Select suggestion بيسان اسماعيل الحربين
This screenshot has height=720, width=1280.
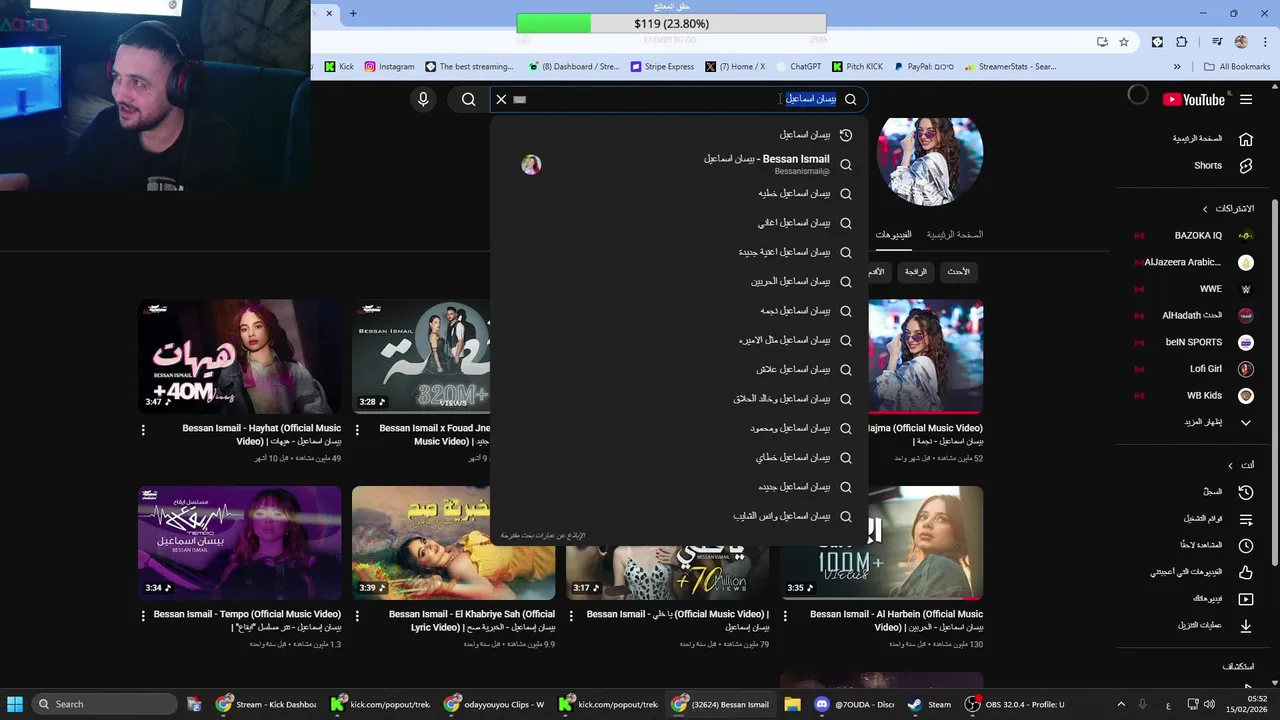pyautogui.click(x=679, y=282)
